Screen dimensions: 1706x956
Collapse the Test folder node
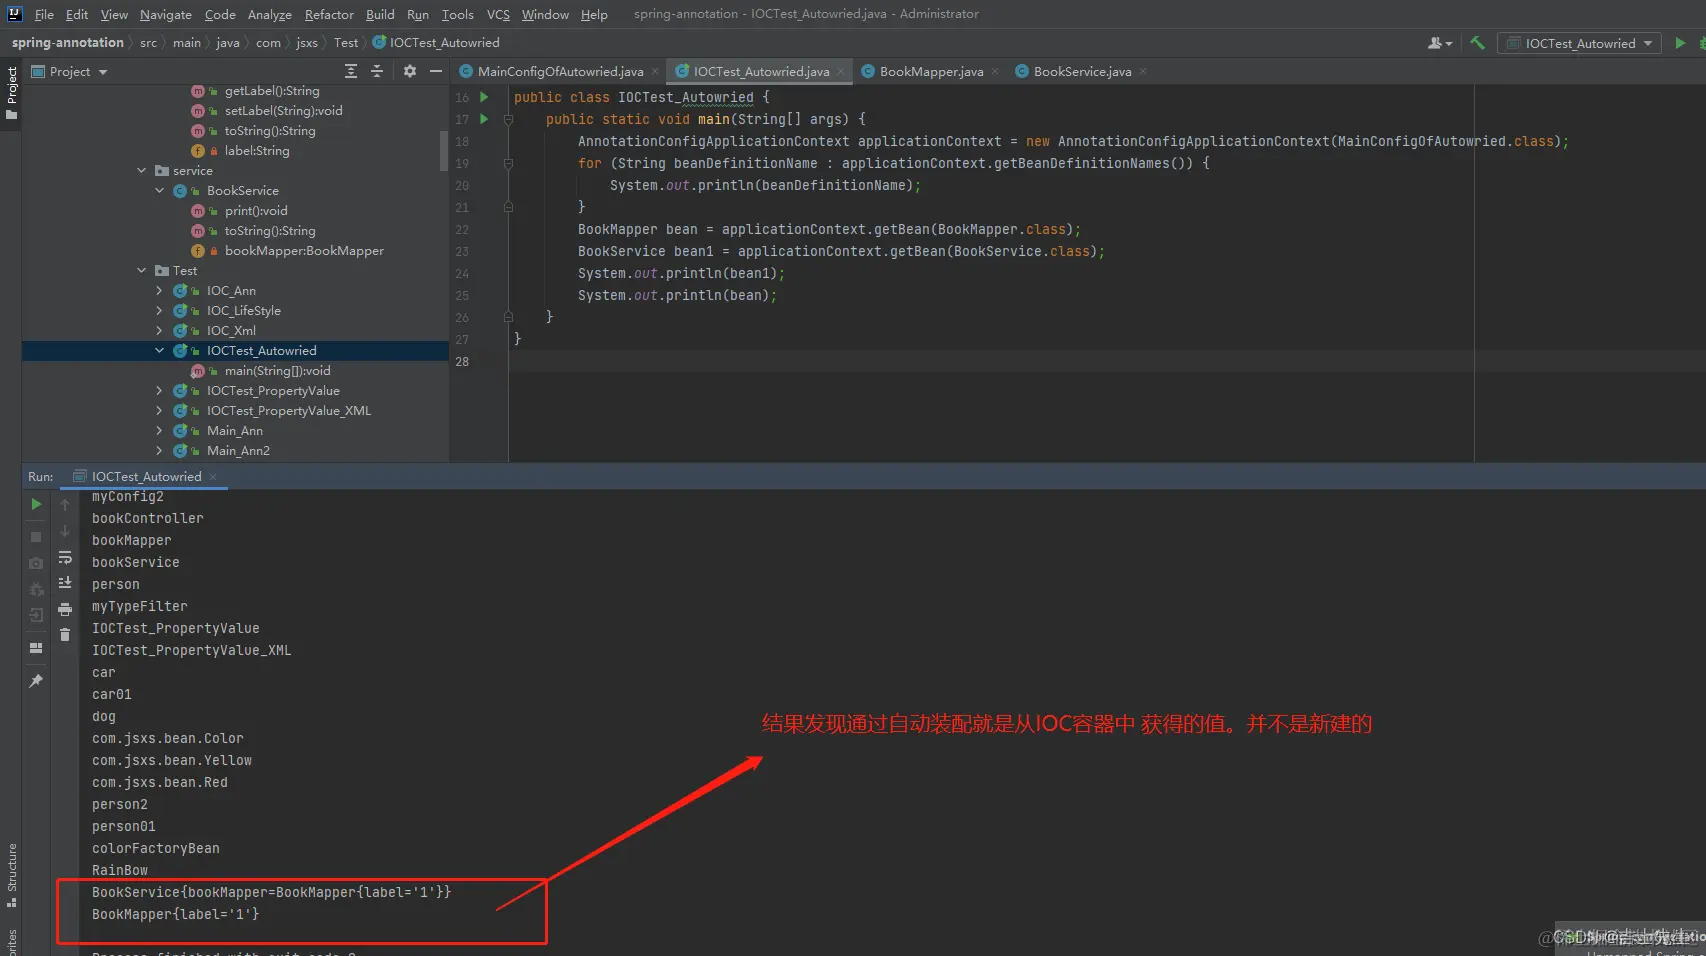(x=142, y=271)
